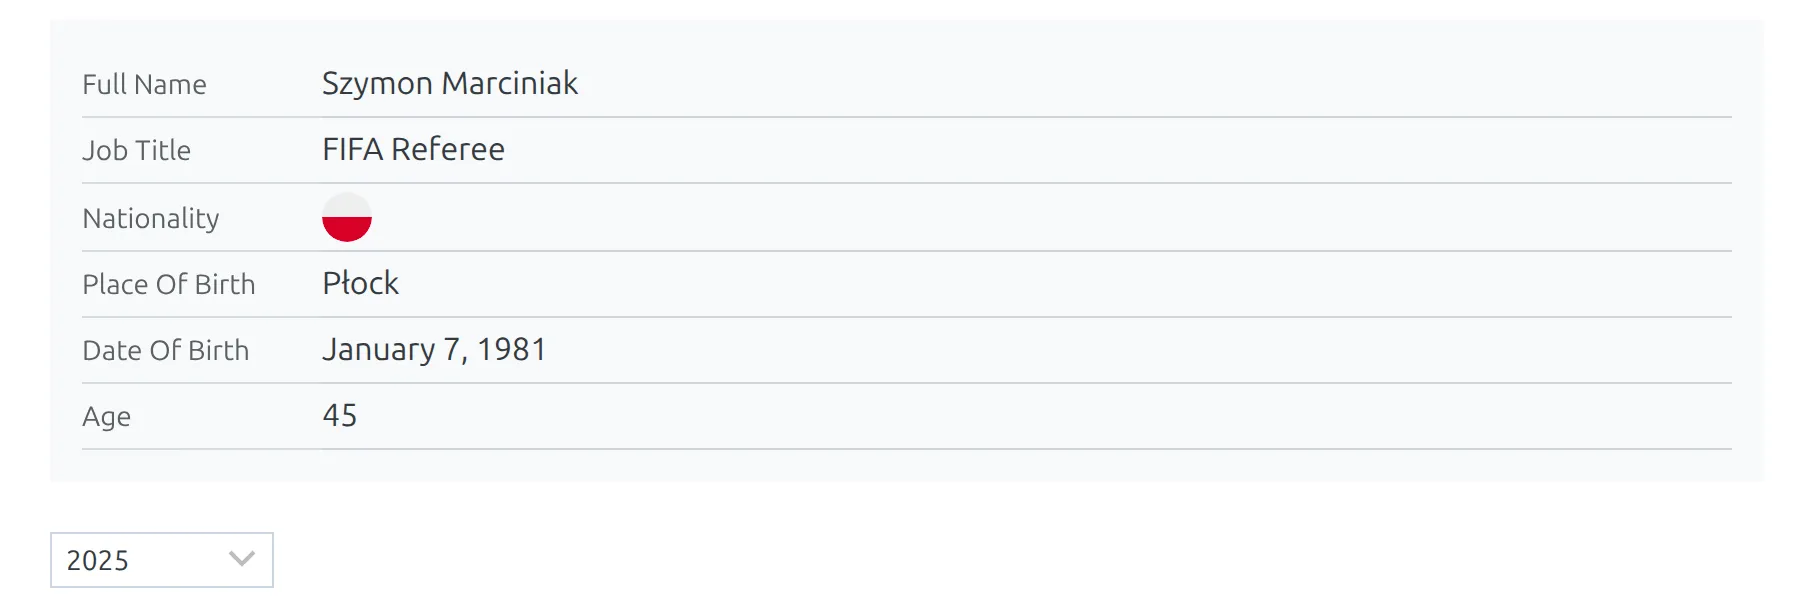The height and width of the screenshot is (608, 1814).
Task: Click the 2025 text in selector
Action: tap(98, 560)
